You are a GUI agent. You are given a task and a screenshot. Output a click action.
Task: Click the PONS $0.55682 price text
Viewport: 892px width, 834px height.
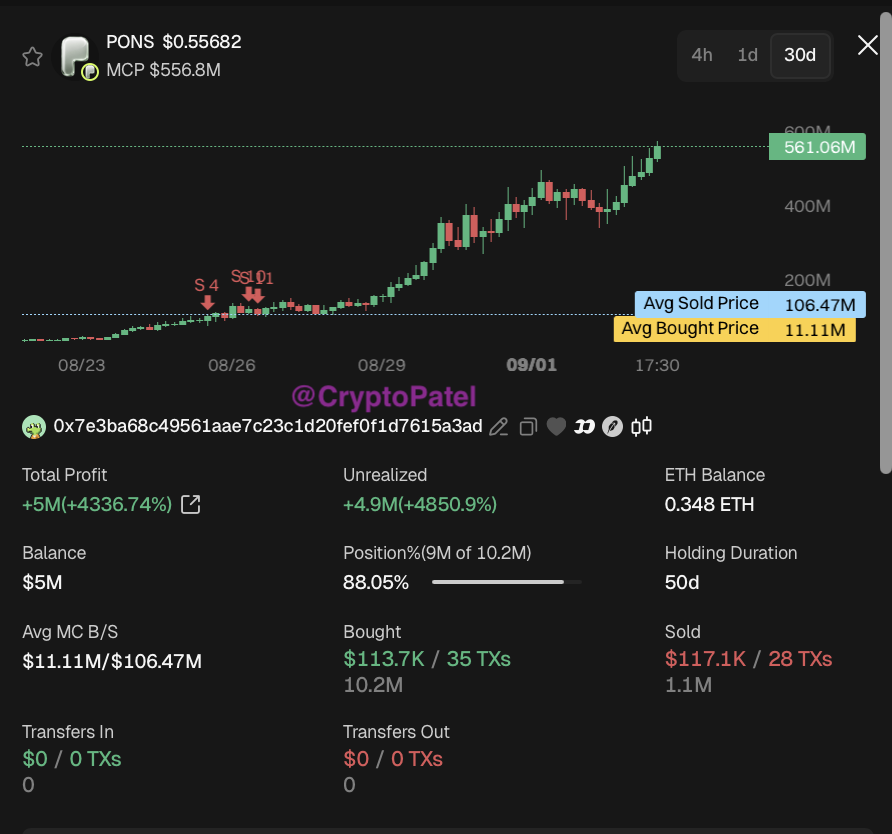click(x=174, y=42)
